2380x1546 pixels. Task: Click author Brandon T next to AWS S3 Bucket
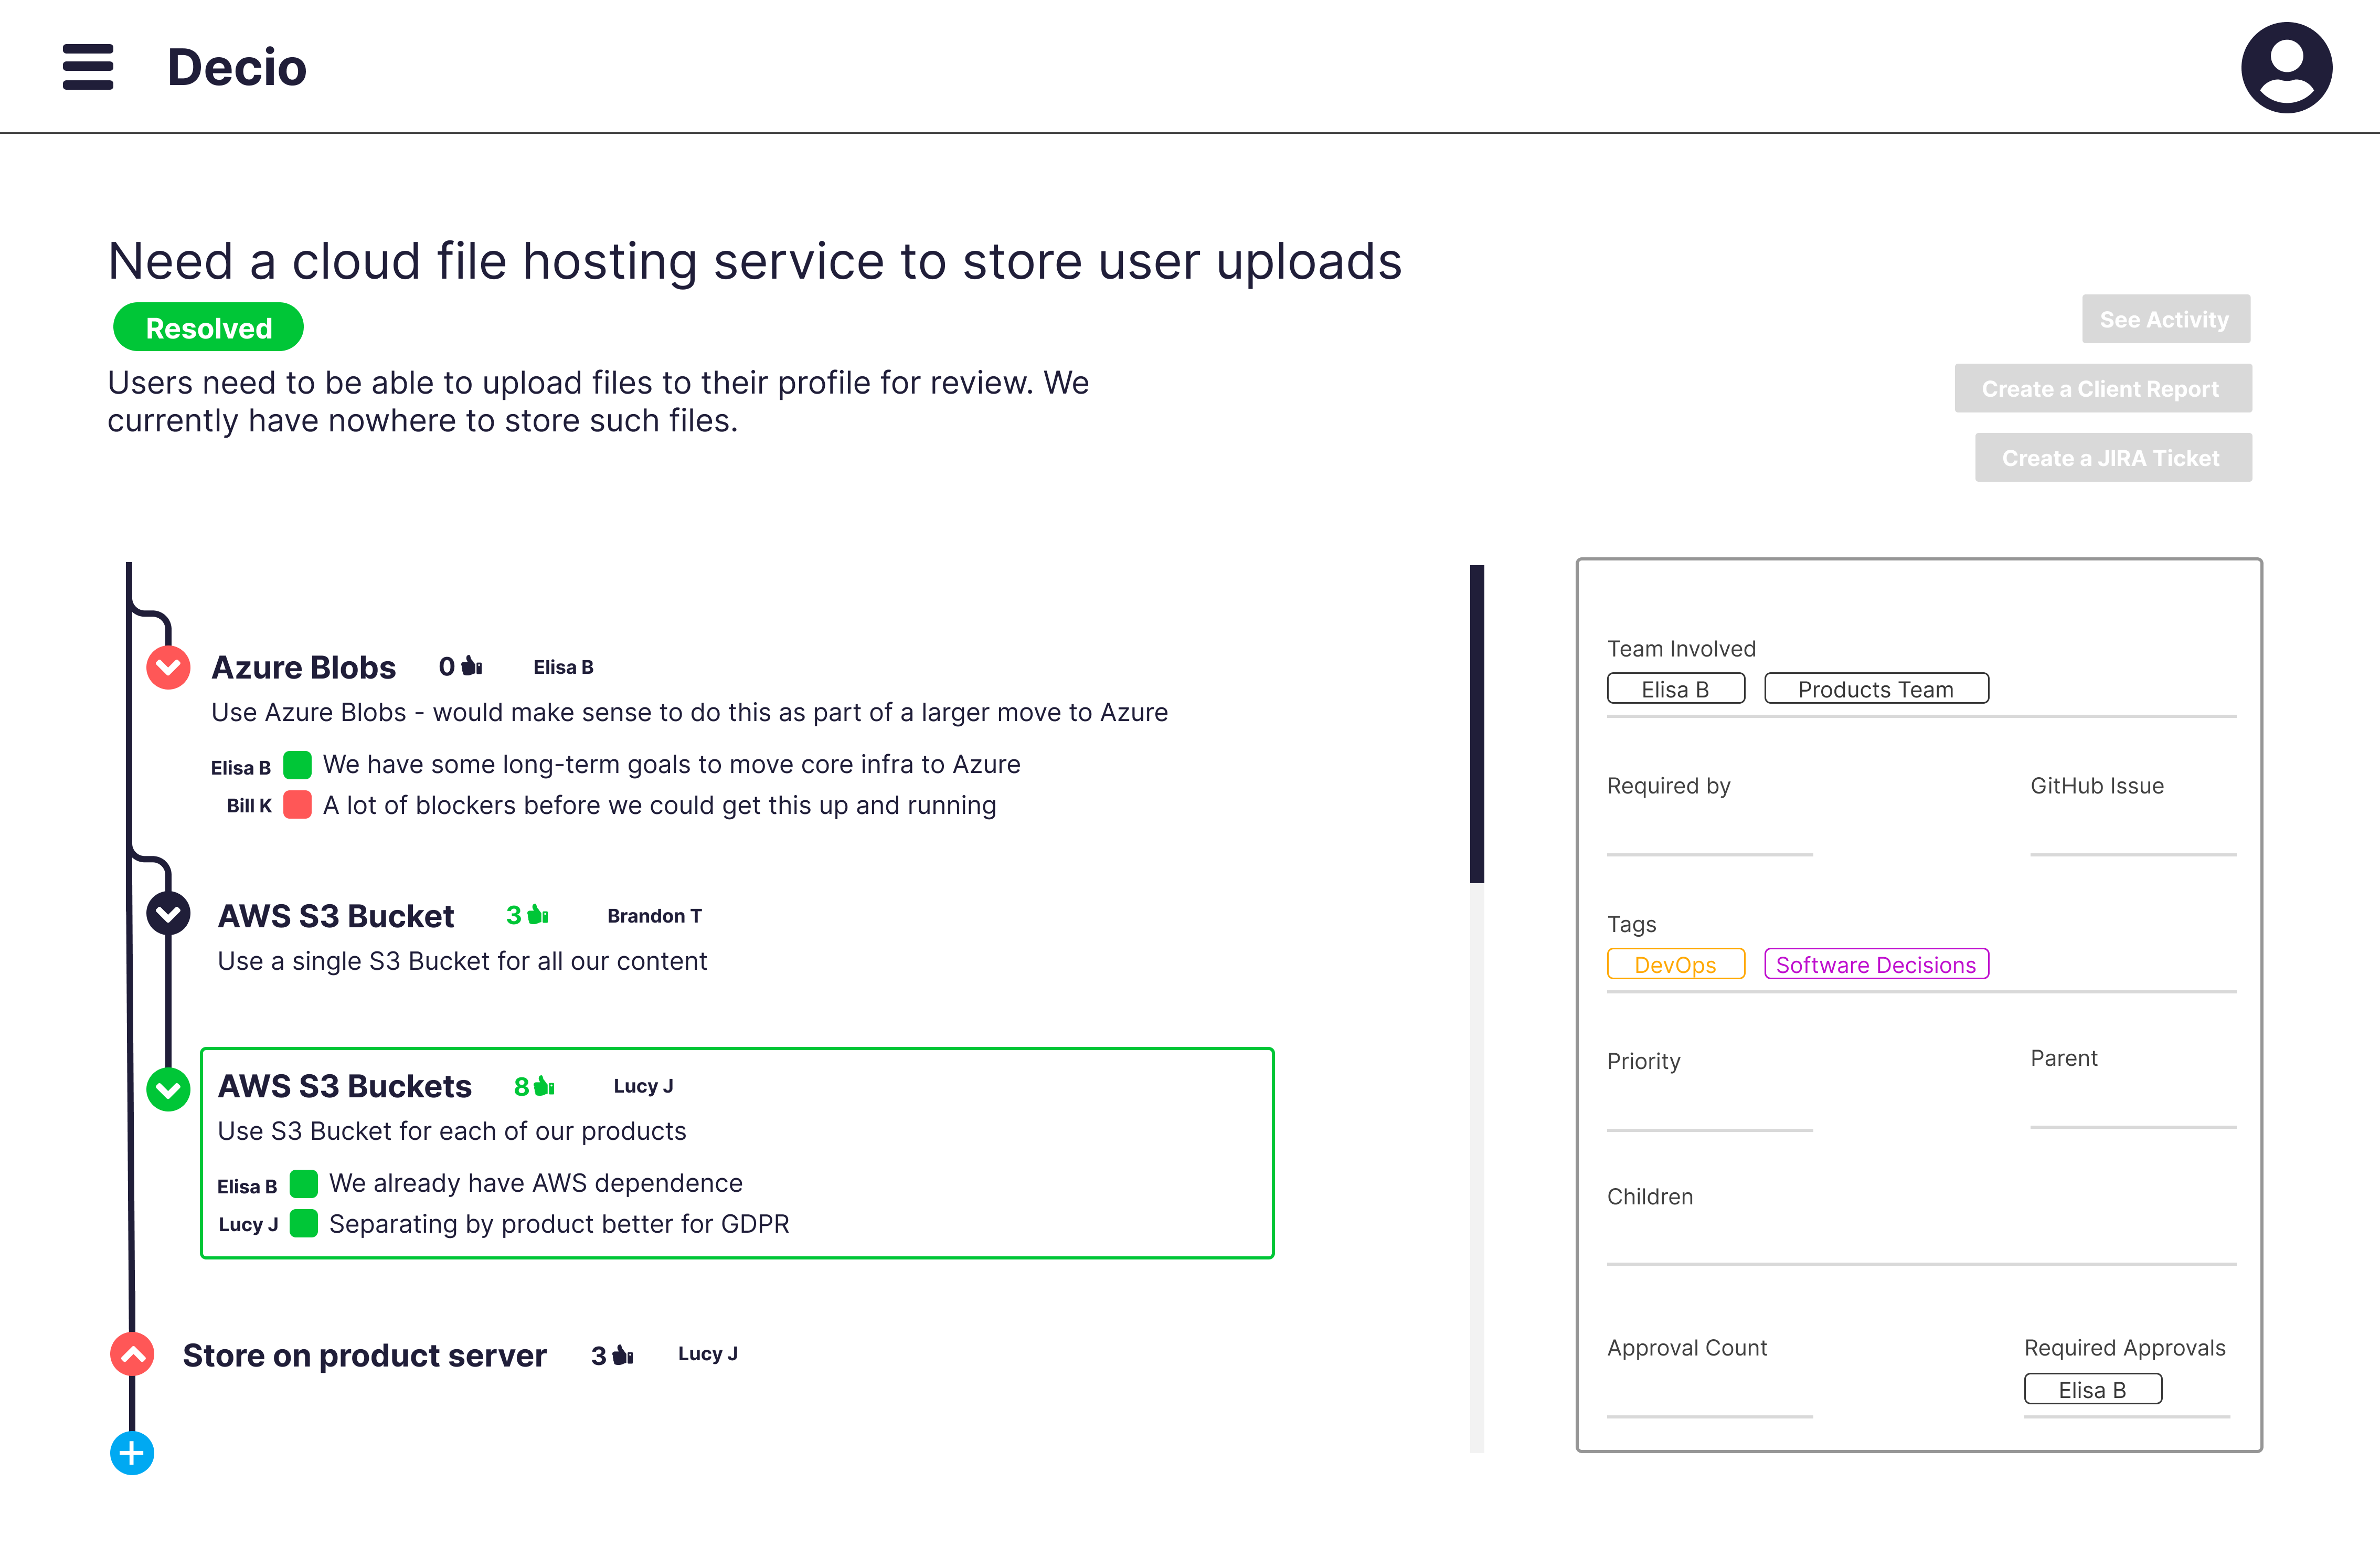point(655,916)
